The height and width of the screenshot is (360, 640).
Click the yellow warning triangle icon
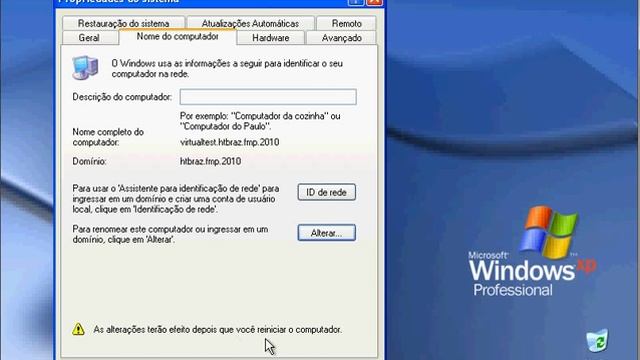78,329
